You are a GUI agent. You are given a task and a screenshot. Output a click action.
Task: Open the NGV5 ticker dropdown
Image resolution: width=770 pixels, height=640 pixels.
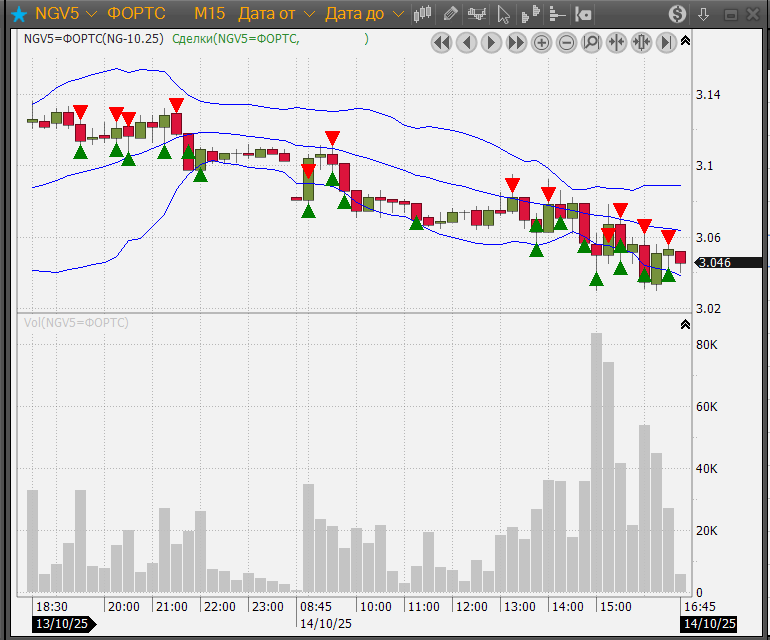66,14
